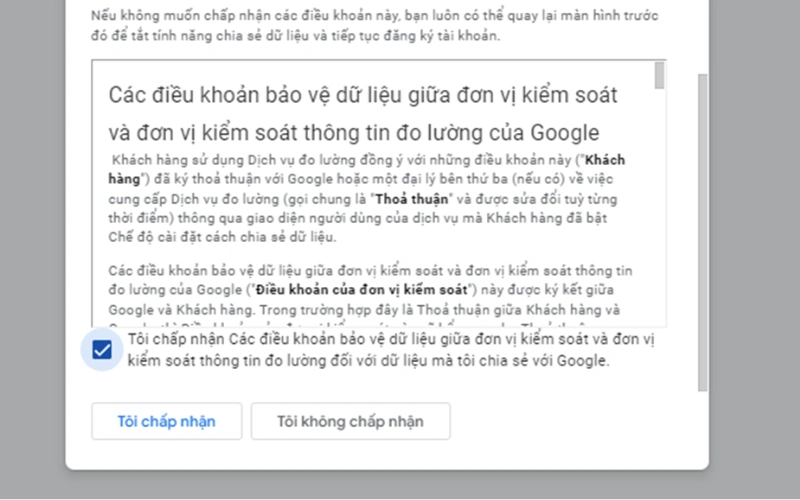
Task: Click the 'Tôi chấp nhận' button
Action: (x=167, y=421)
